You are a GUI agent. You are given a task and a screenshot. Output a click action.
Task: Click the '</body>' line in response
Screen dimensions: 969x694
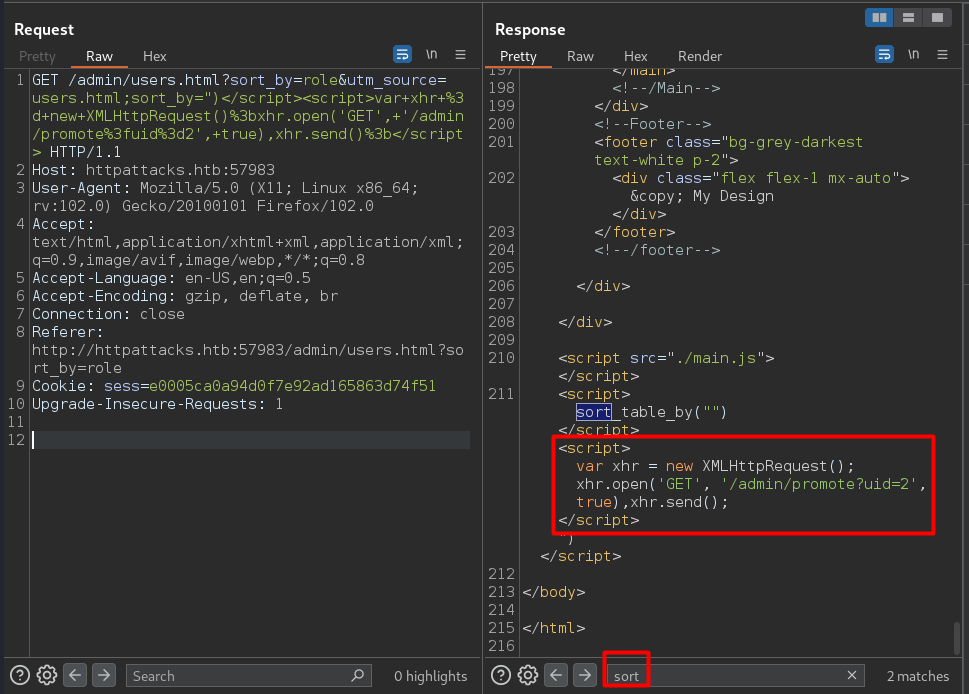(554, 592)
